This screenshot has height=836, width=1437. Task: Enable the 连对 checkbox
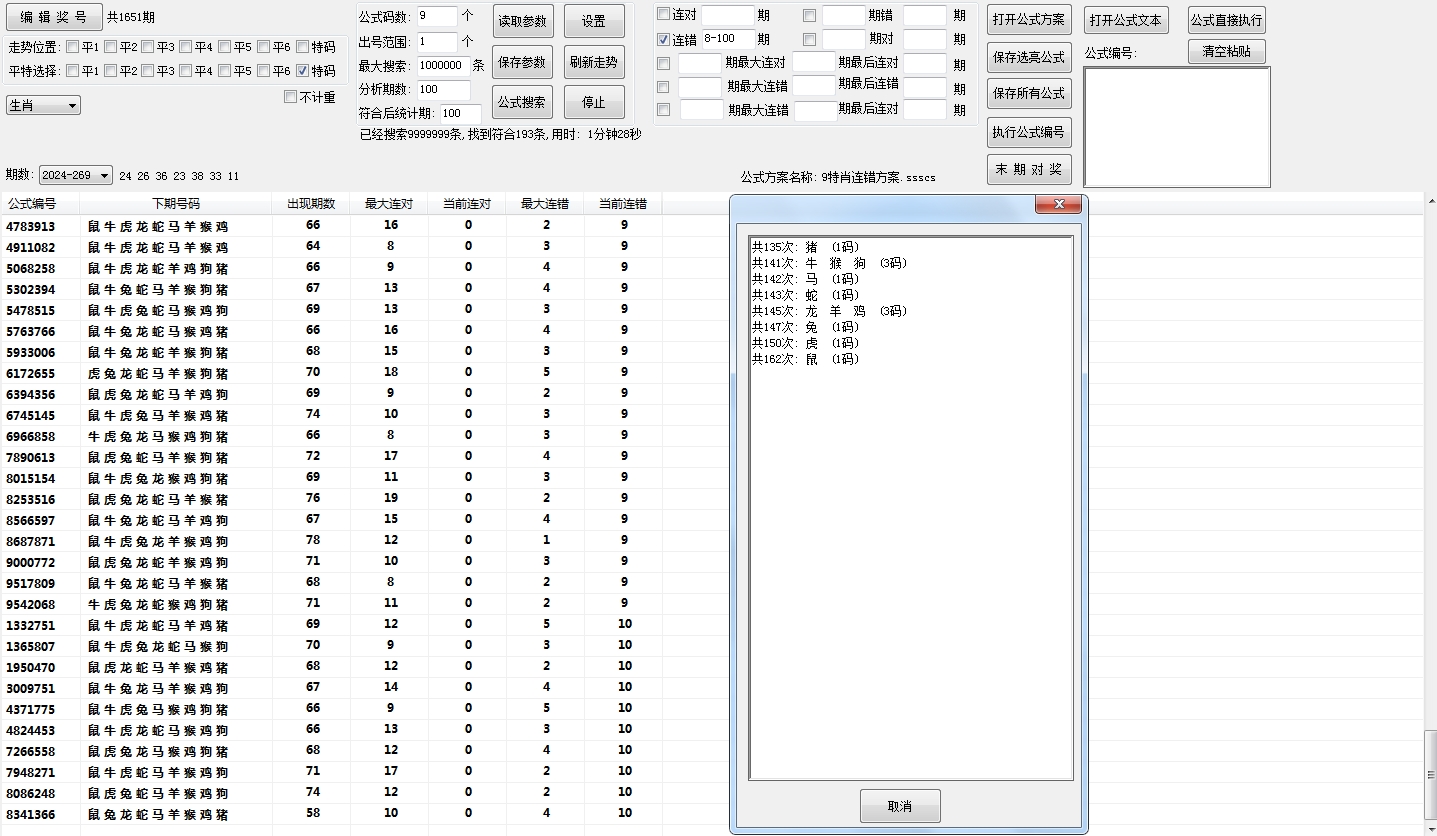[x=662, y=14]
